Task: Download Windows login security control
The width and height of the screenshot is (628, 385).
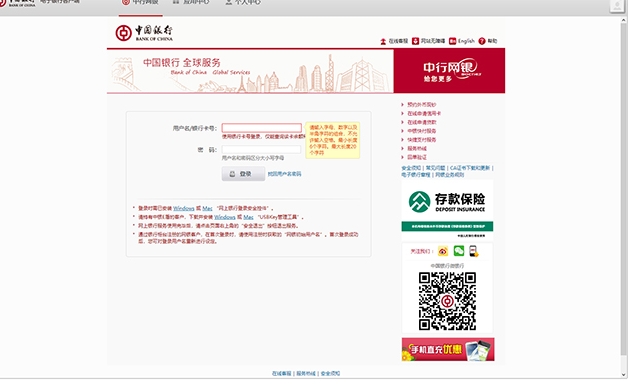Action: [183, 208]
